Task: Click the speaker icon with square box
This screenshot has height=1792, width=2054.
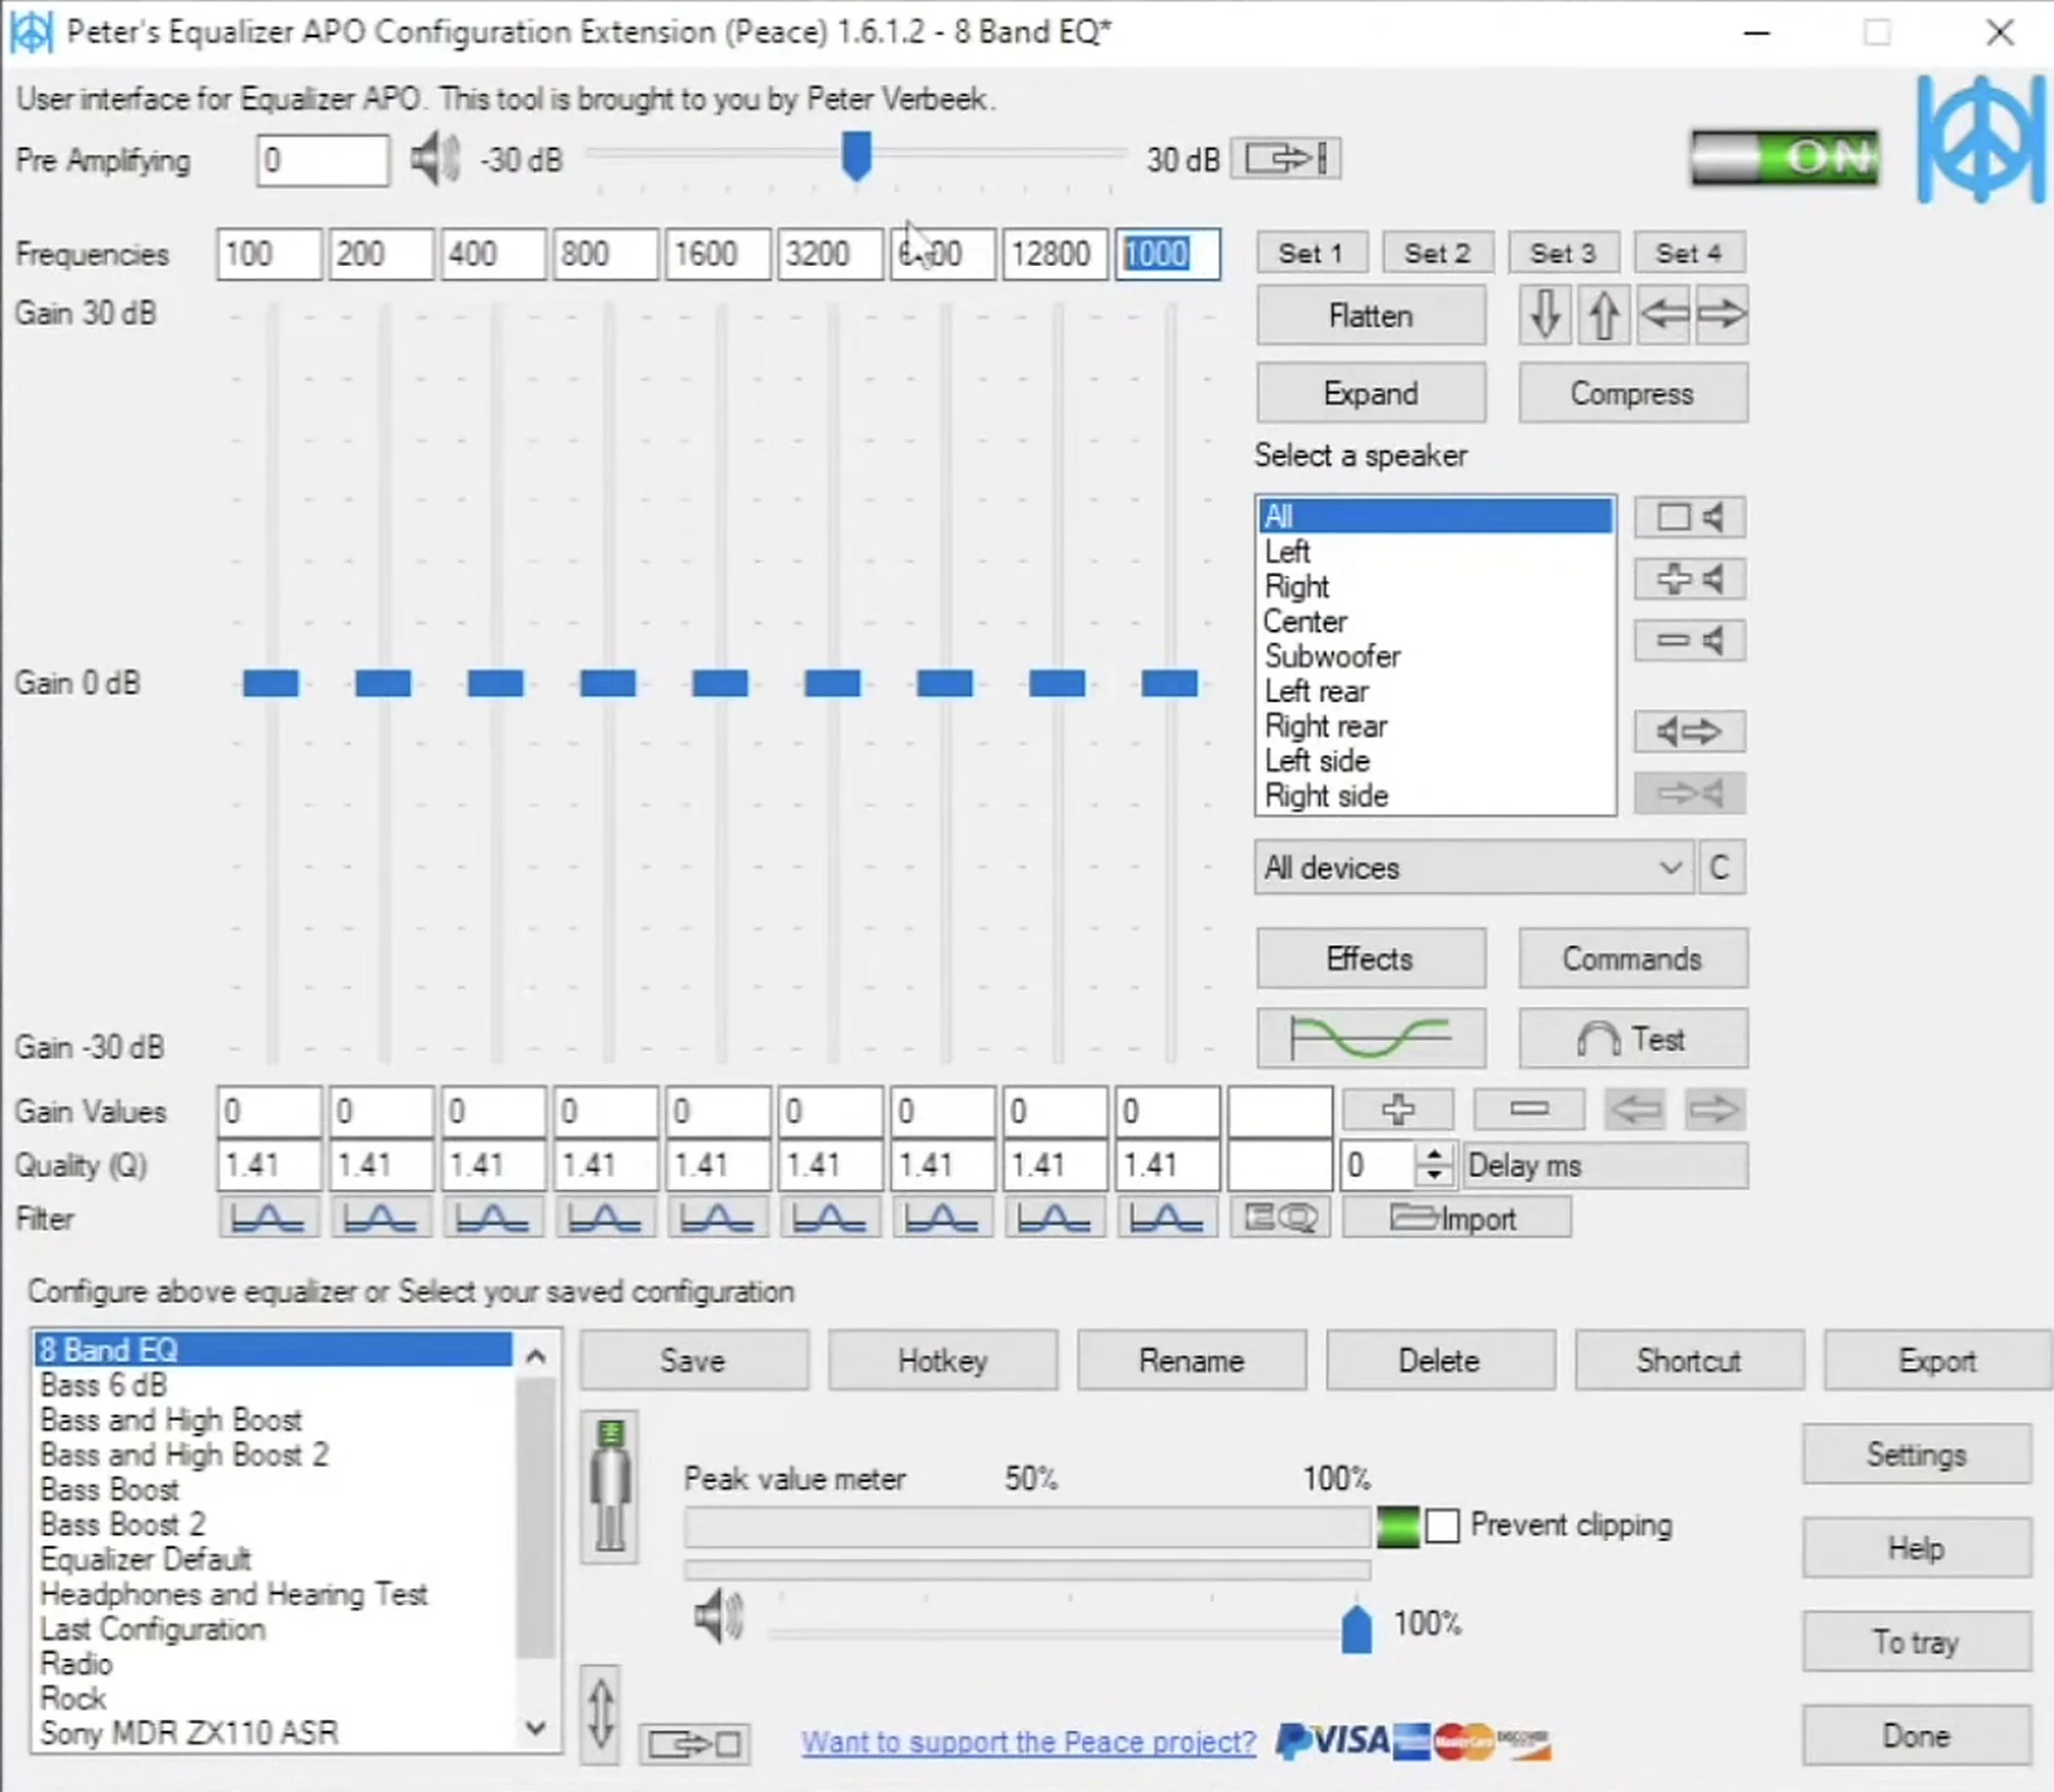Action: [1690, 517]
